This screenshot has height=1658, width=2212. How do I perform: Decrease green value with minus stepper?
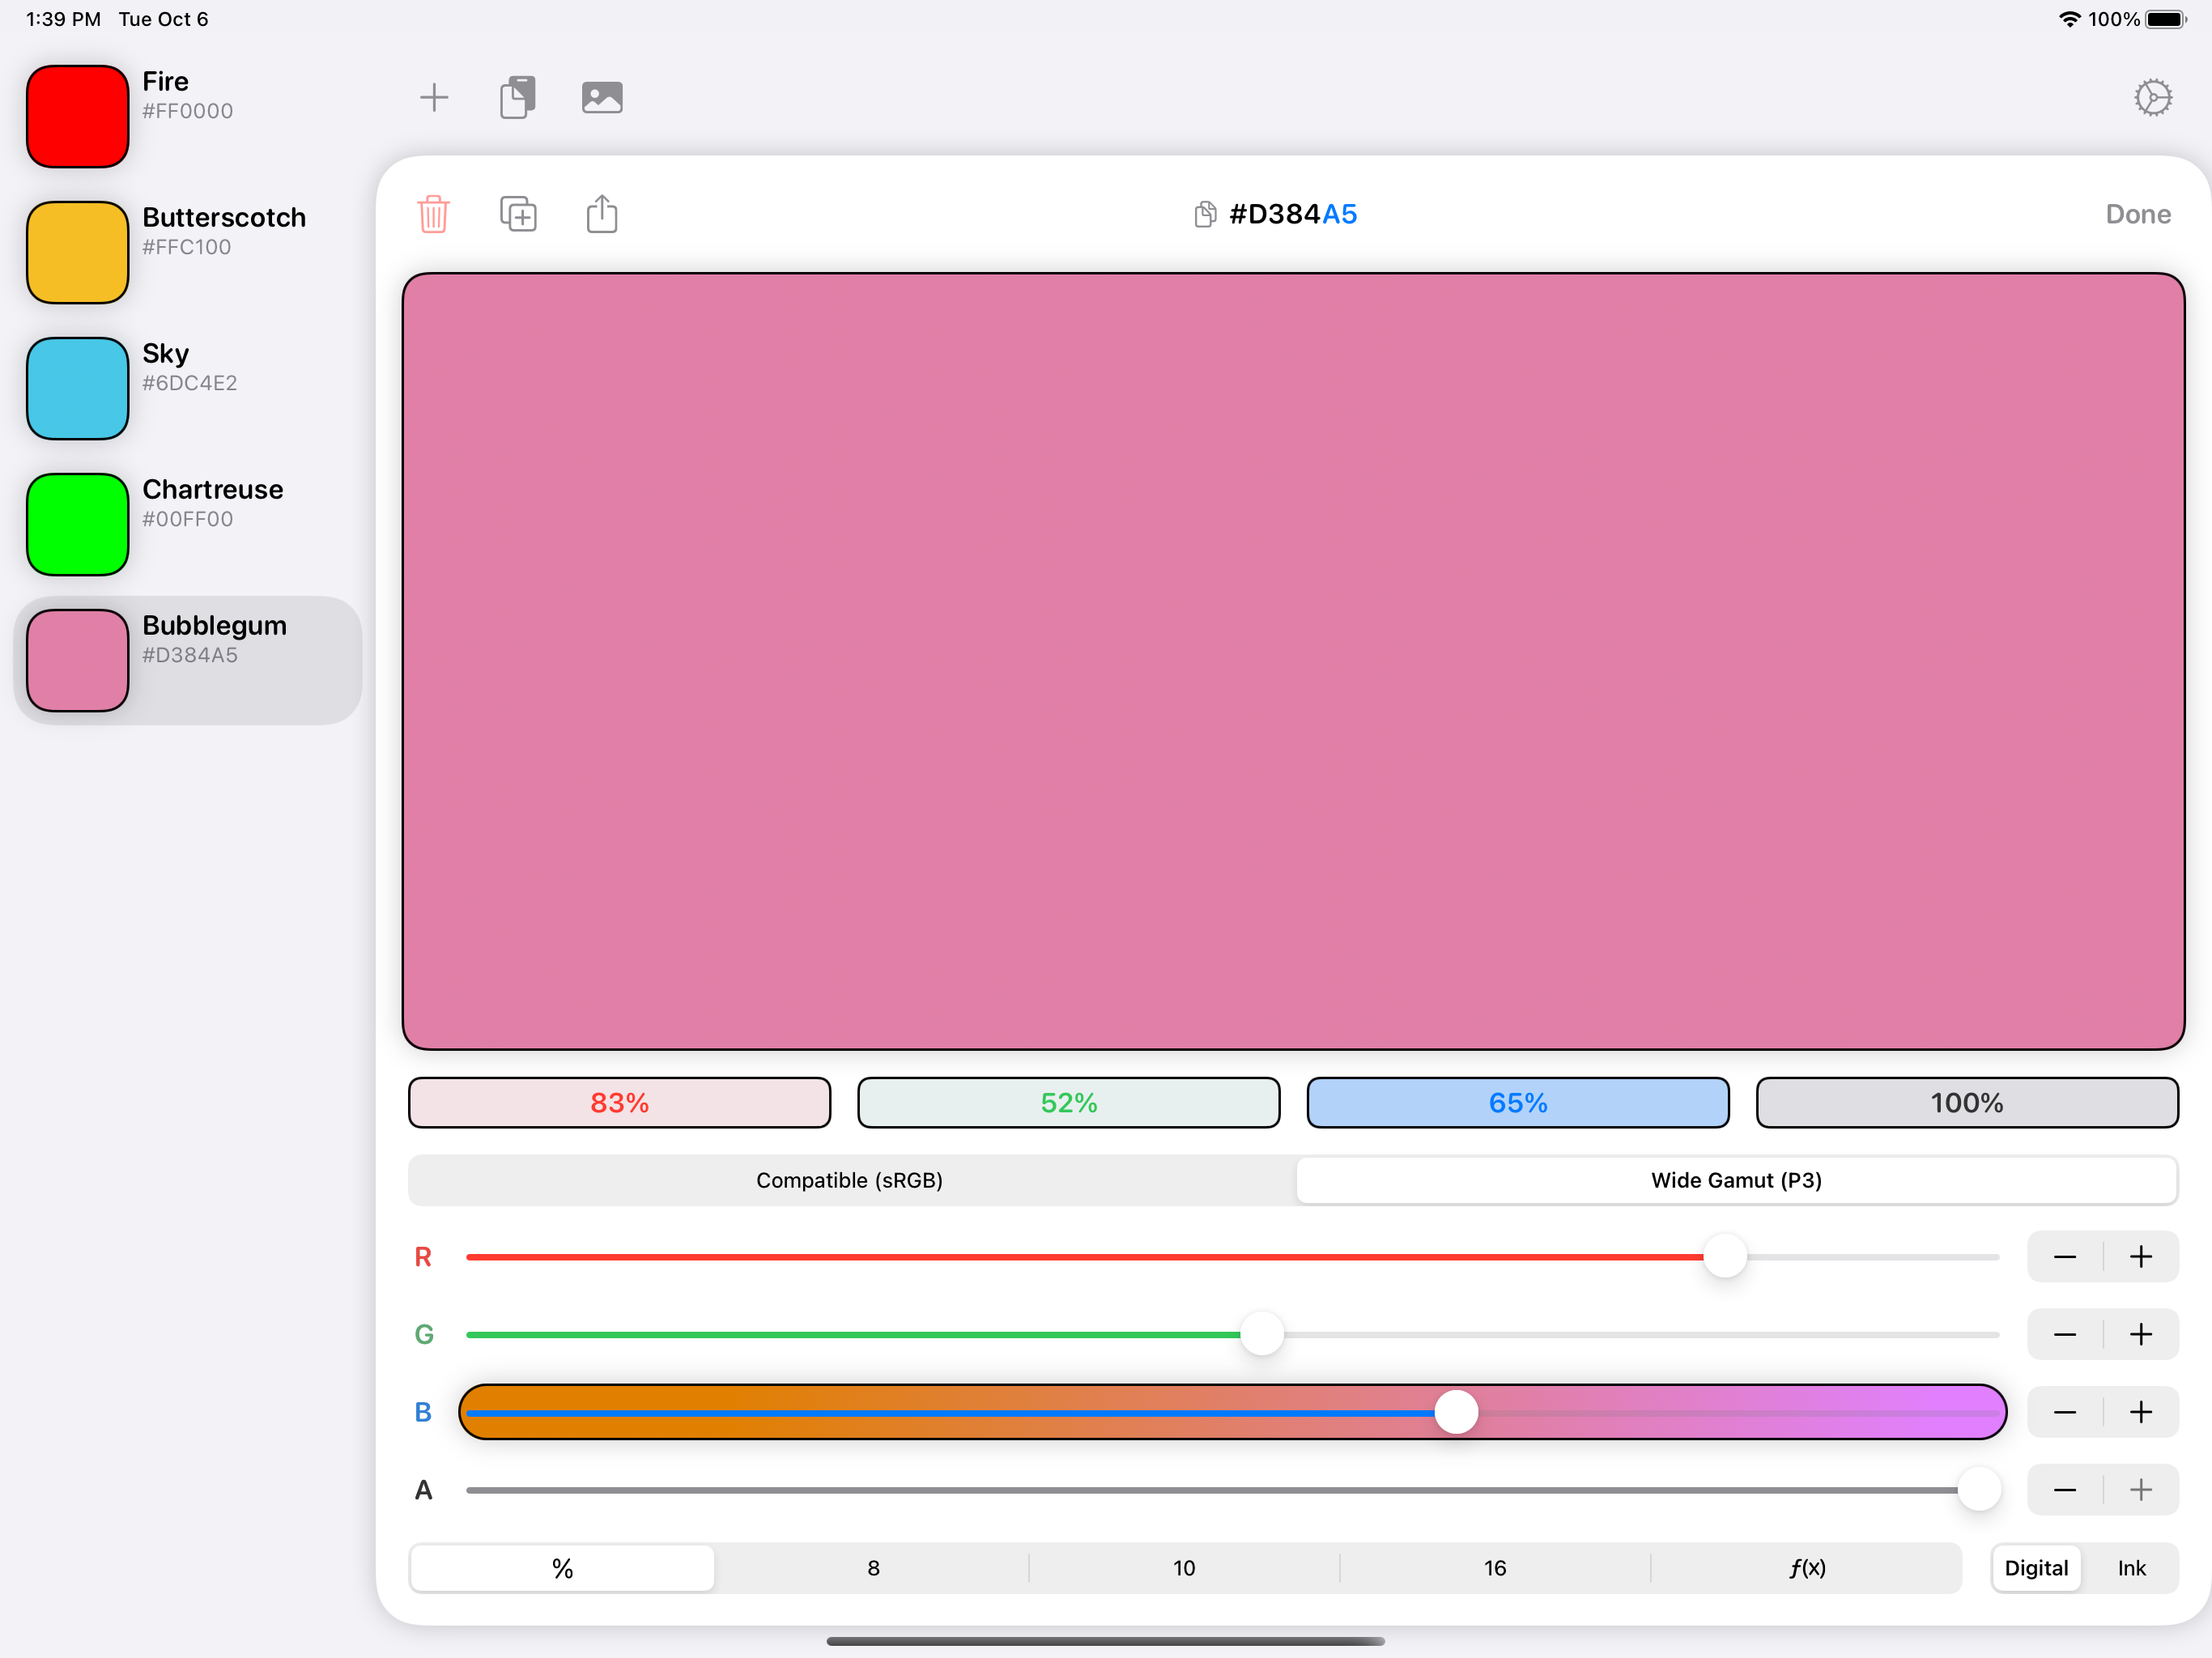tap(2065, 1335)
